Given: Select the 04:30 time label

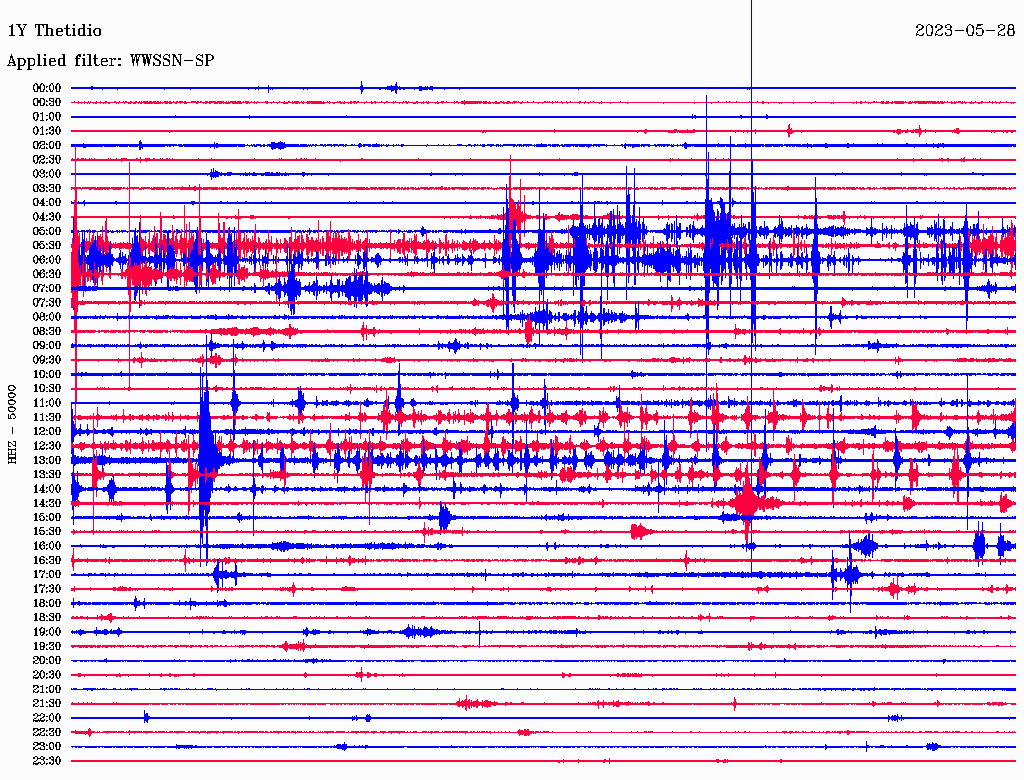Looking at the screenshot, I should [47, 217].
